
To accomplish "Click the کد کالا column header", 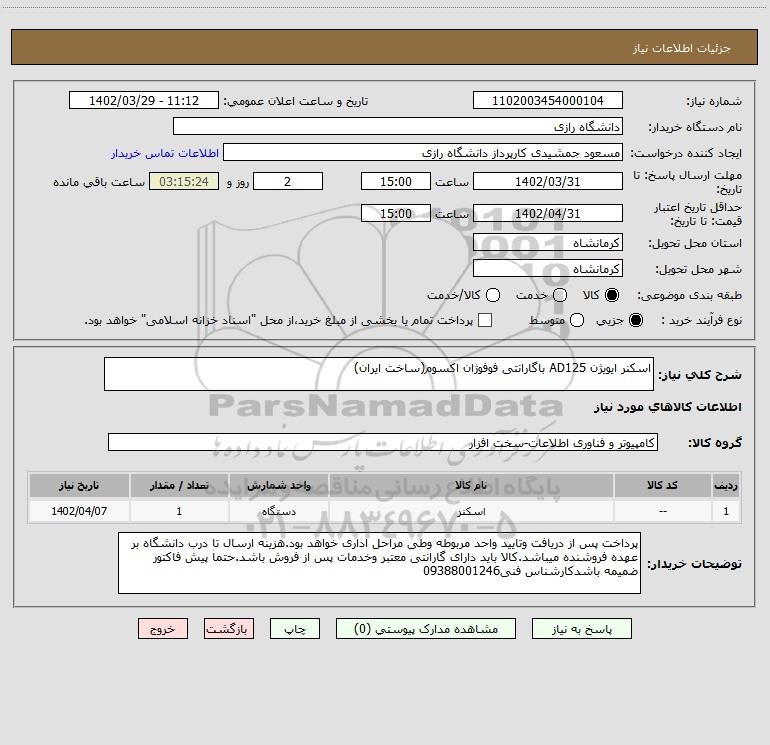I will pyautogui.click(x=662, y=485).
